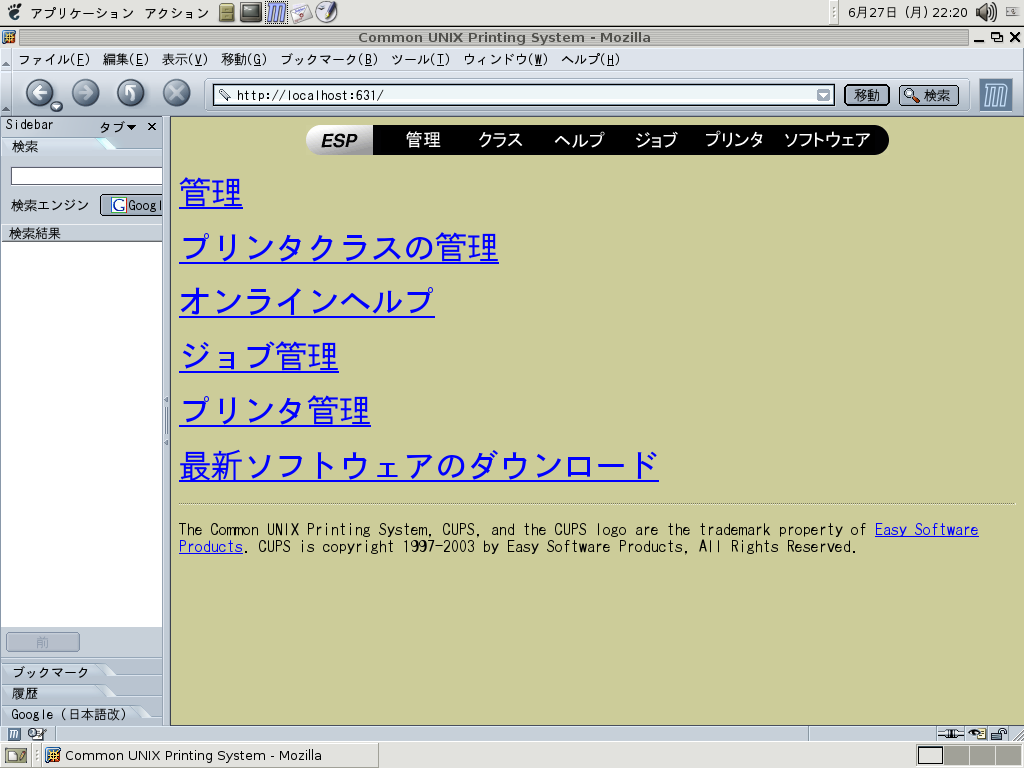This screenshot has height=768, width=1024.
Task: Launch the file cabinet home folder icon
Action: coord(227,12)
